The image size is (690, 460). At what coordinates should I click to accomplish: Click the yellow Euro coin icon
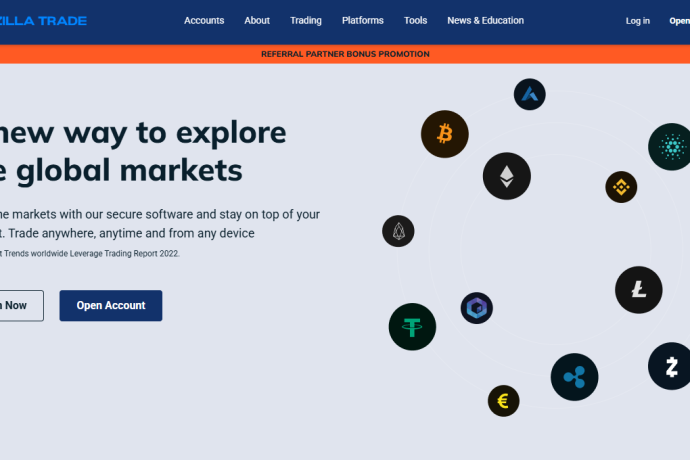(503, 401)
